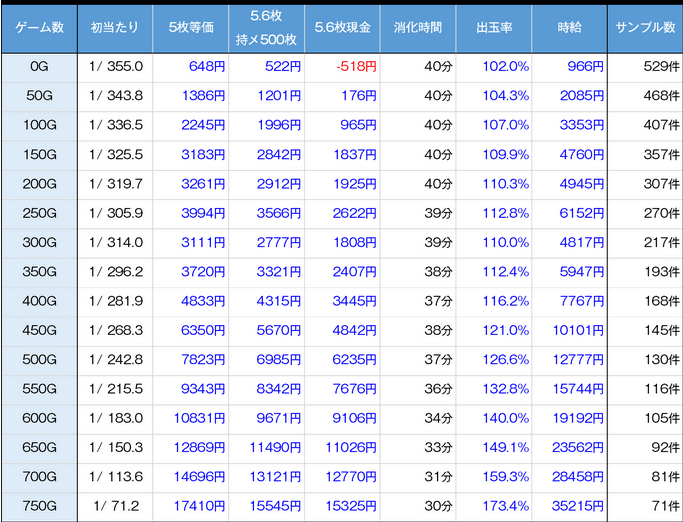Click the 時給 column header
The height and width of the screenshot is (522, 683).
pyautogui.click(x=570, y=28)
